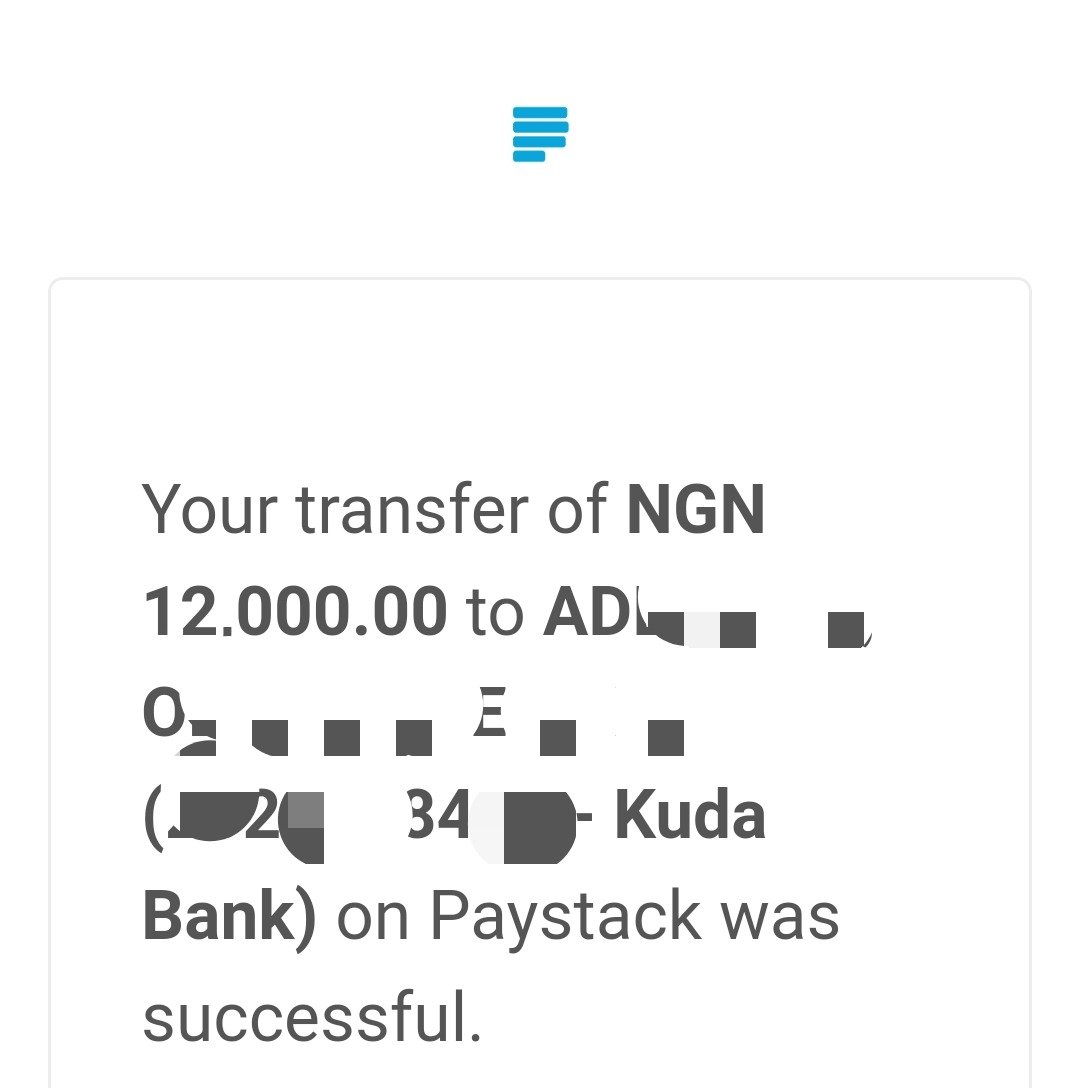The image size is (1080, 1088).
Task: Click the word "transfer" in the message
Action: click(x=412, y=511)
